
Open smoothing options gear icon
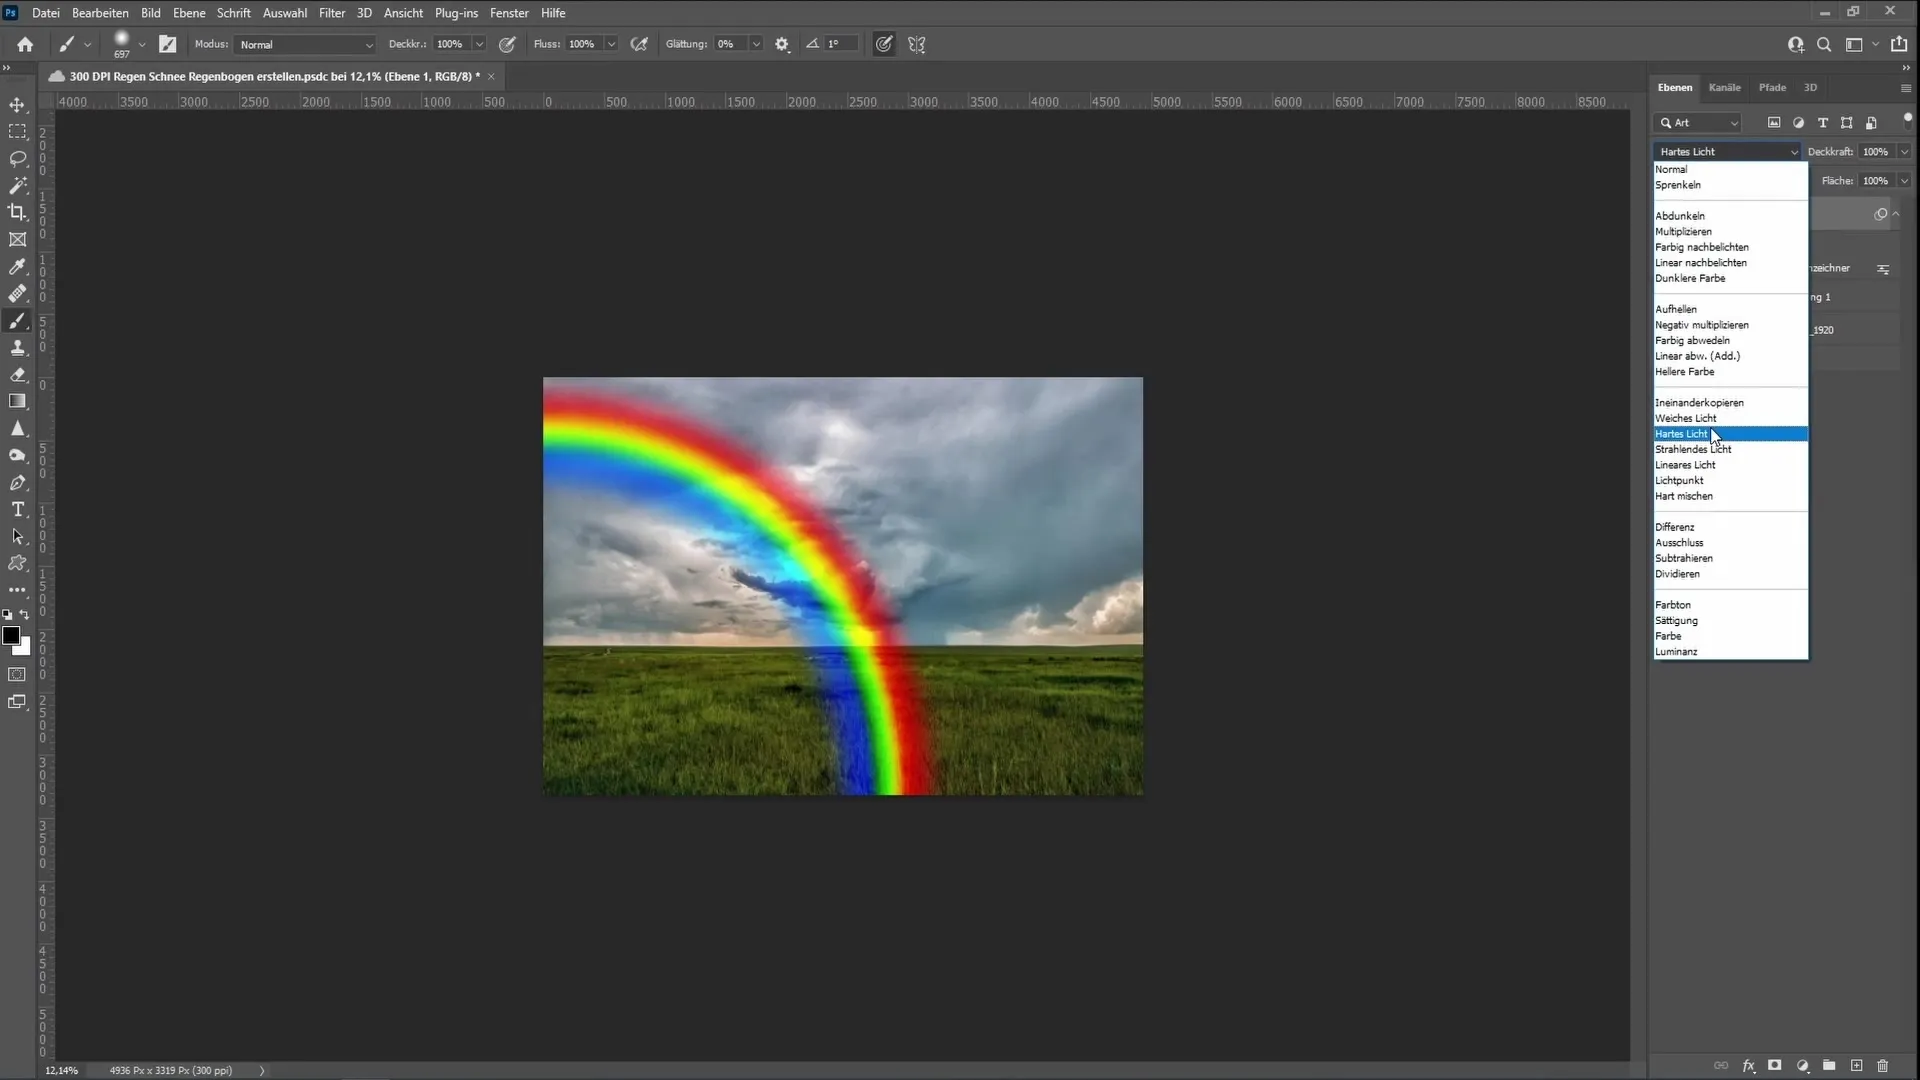(x=782, y=44)
